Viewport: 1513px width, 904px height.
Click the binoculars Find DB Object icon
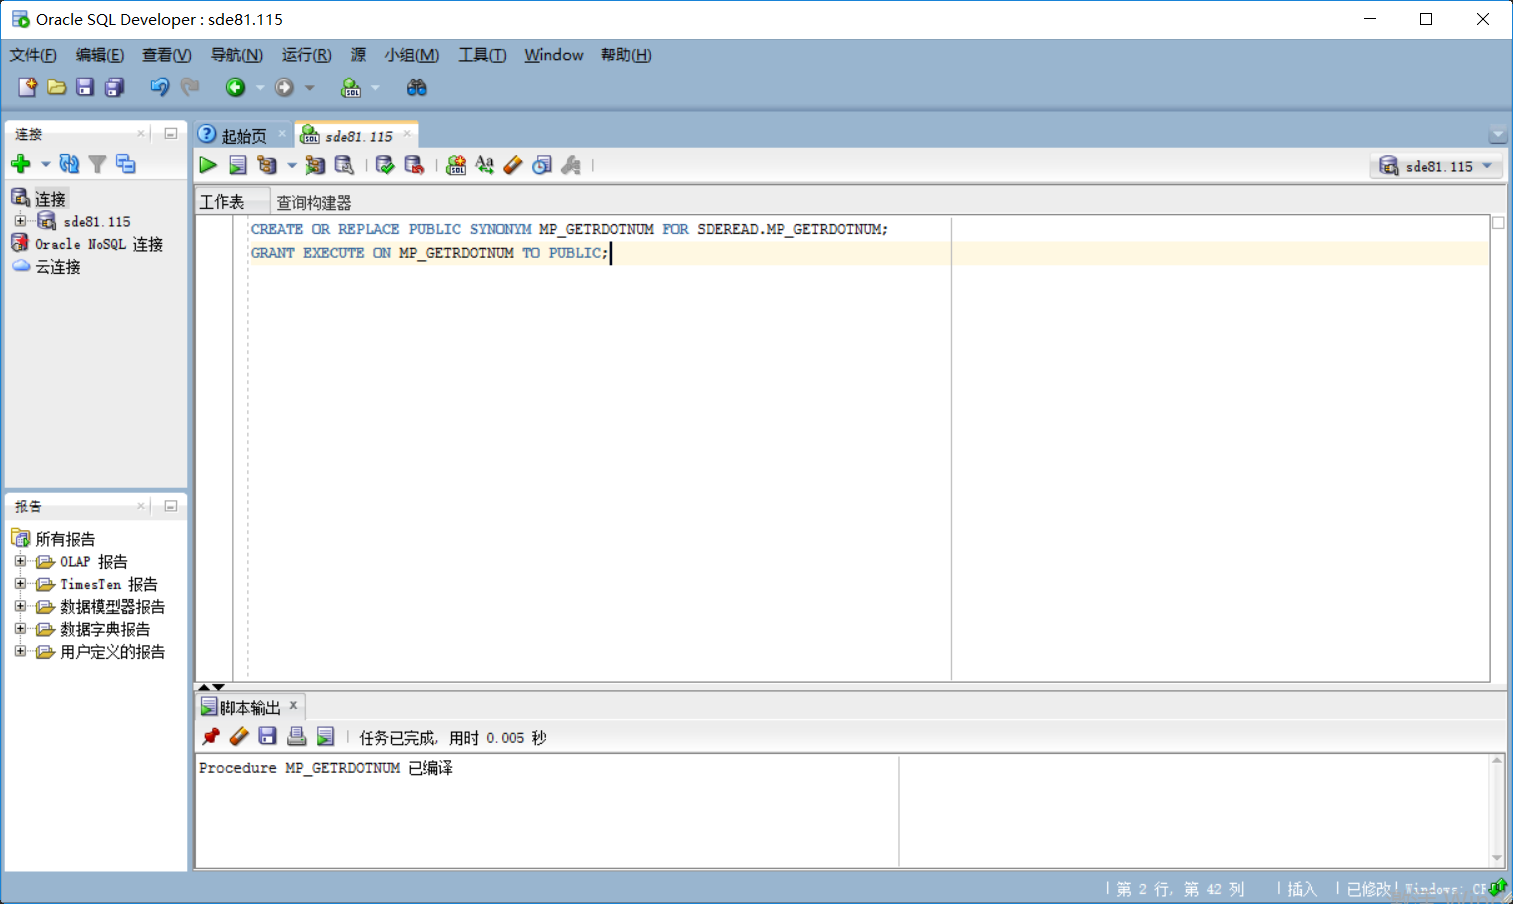(x=417, y=88)
